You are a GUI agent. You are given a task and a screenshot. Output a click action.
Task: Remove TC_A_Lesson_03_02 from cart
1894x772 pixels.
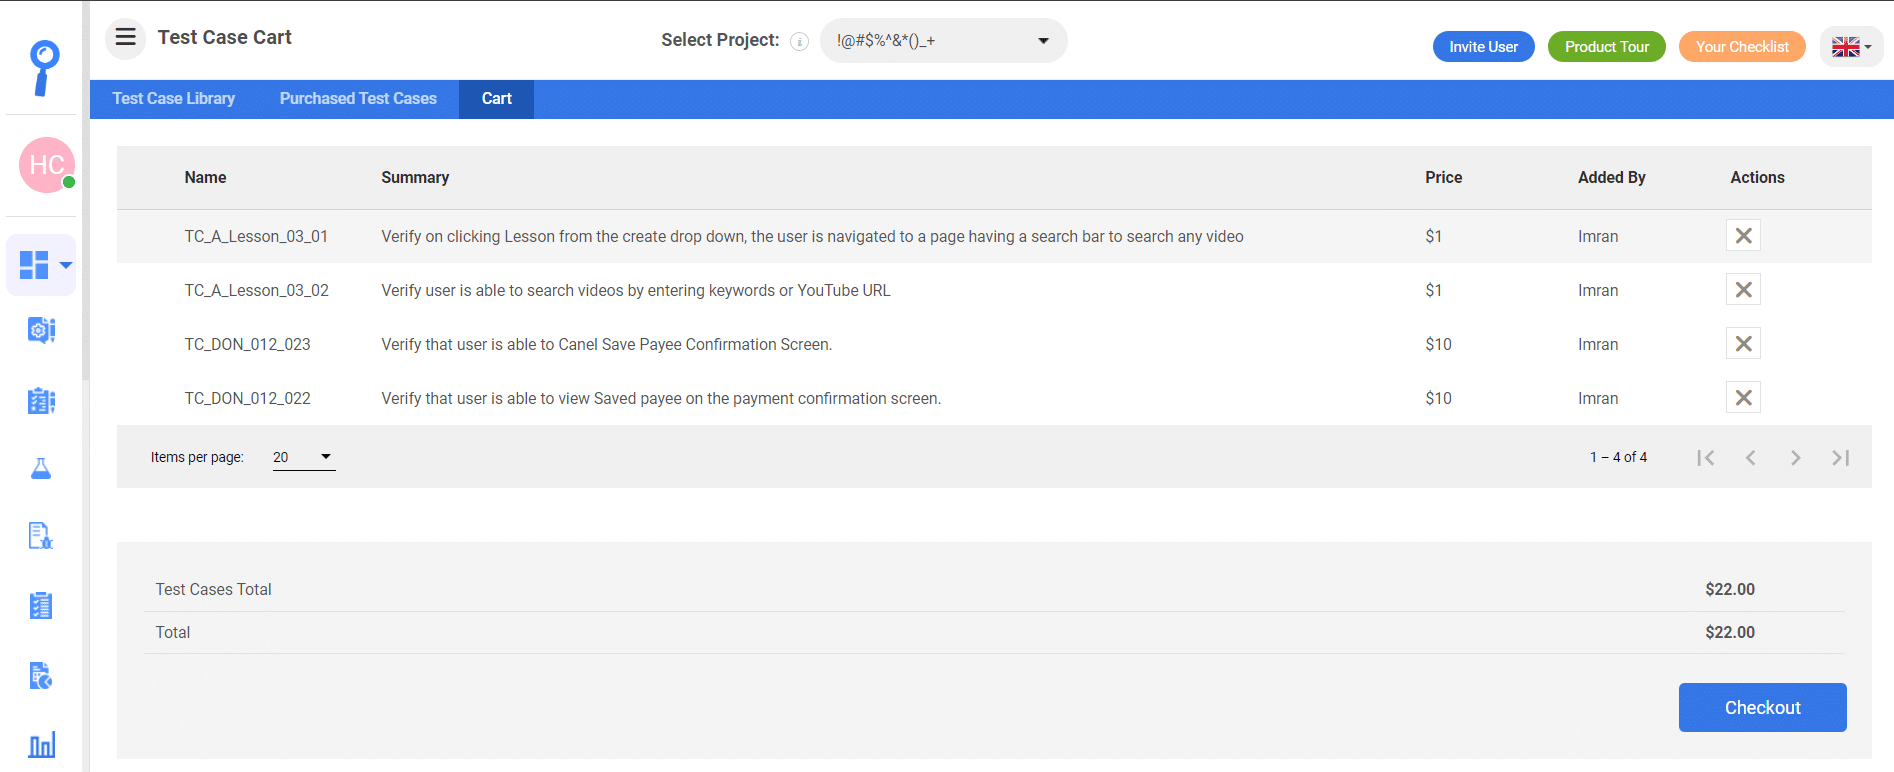(1743, 290)
